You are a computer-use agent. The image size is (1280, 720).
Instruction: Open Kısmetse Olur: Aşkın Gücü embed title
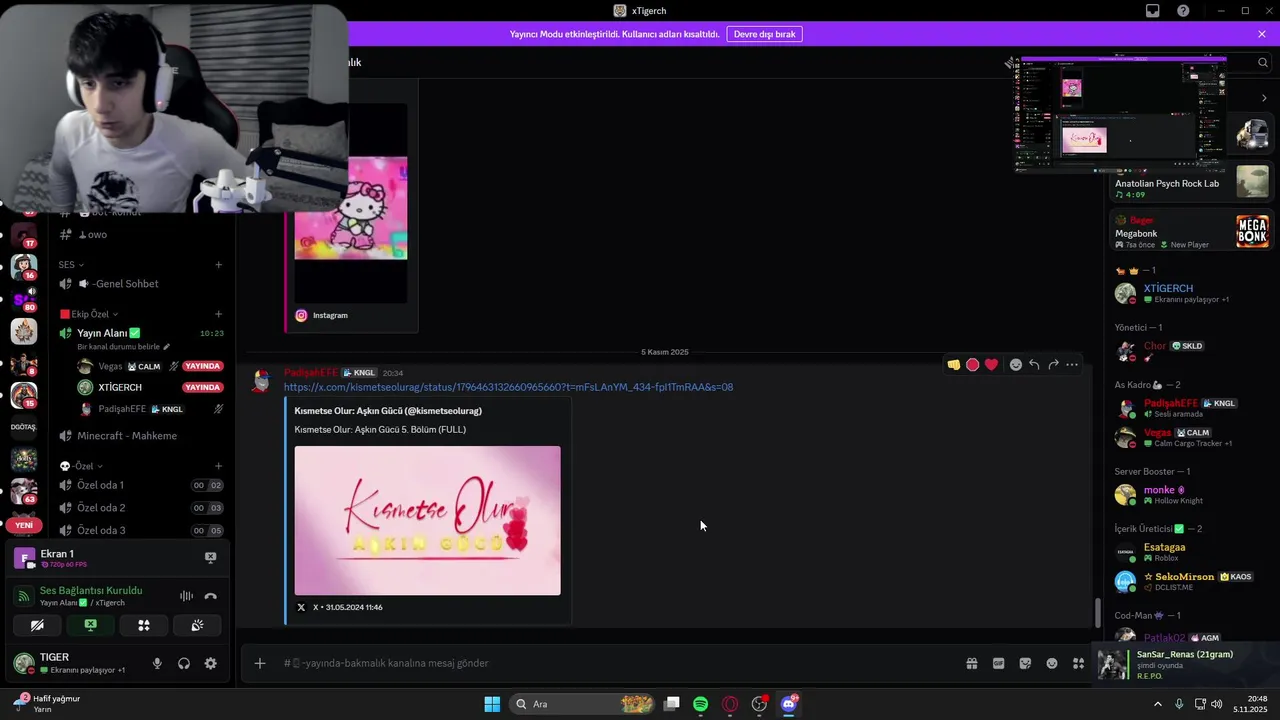pos(388,411)
